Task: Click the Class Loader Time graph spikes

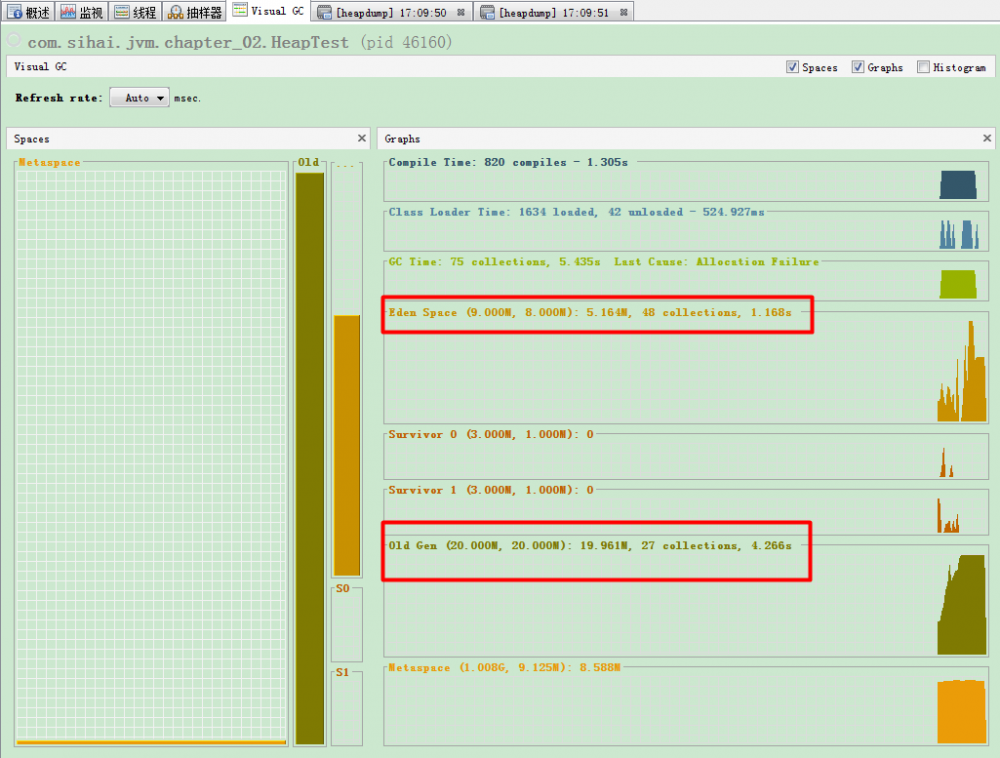Action: click(x=959, y=234)
